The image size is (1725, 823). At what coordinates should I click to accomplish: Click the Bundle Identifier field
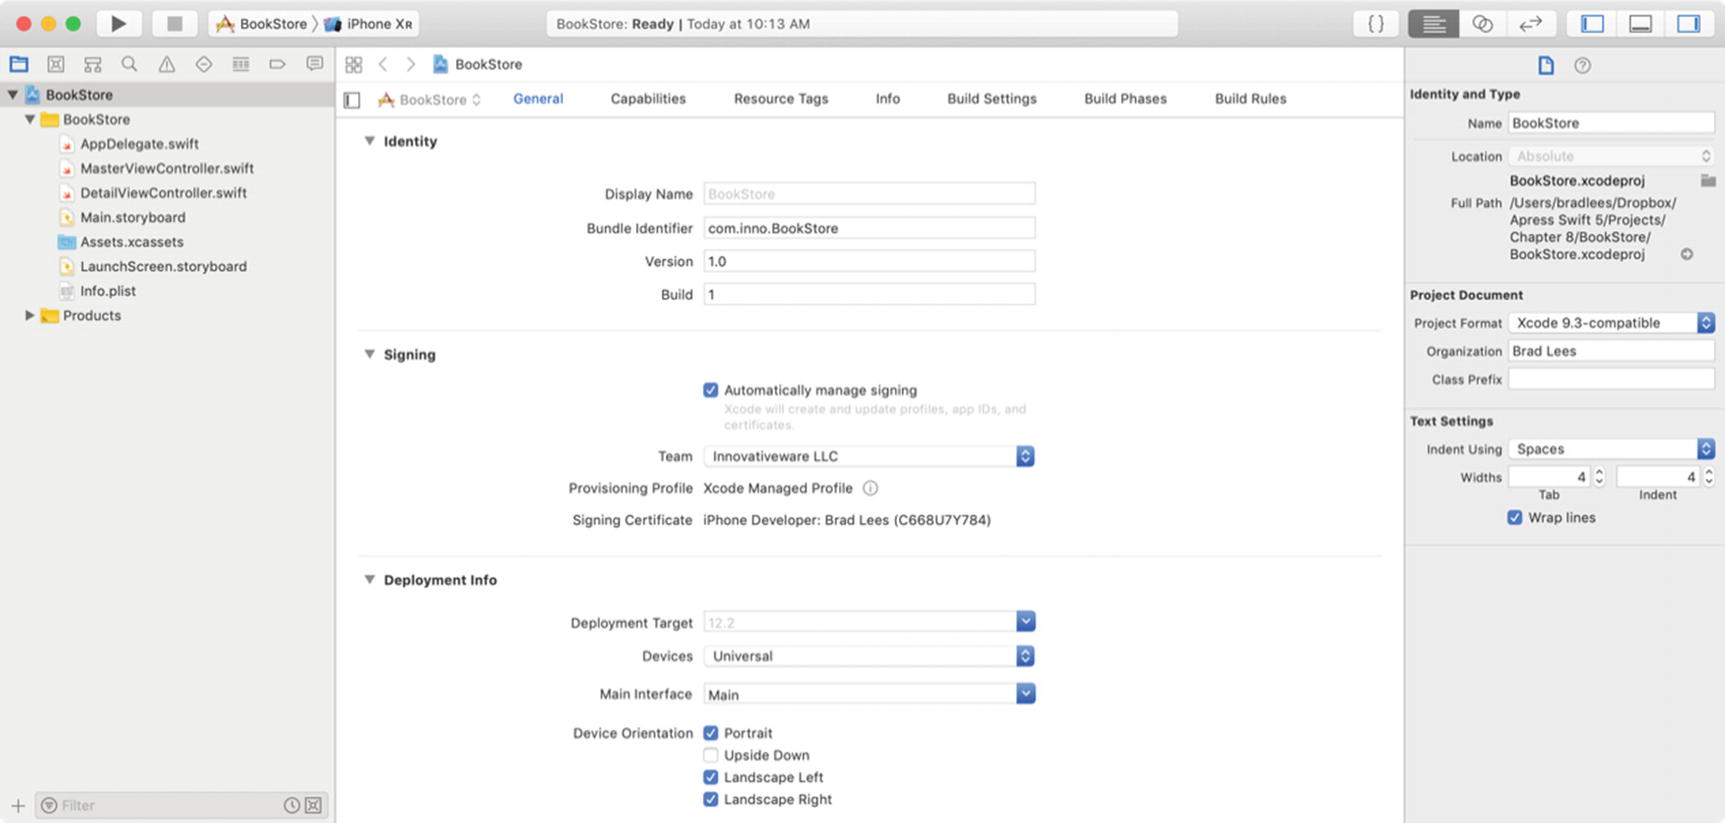869,228
